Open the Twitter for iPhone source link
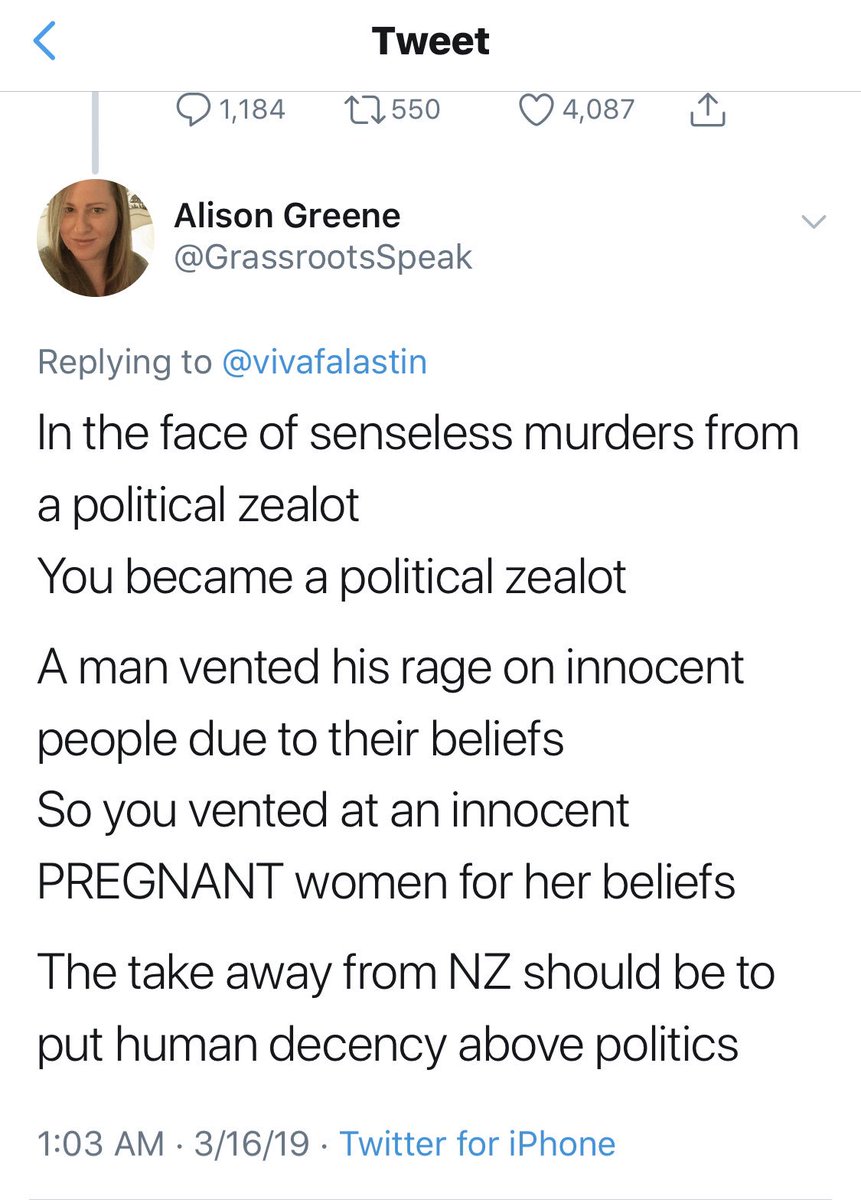The height and width of the screenshot is (1200, 861). pos(478,1143)
